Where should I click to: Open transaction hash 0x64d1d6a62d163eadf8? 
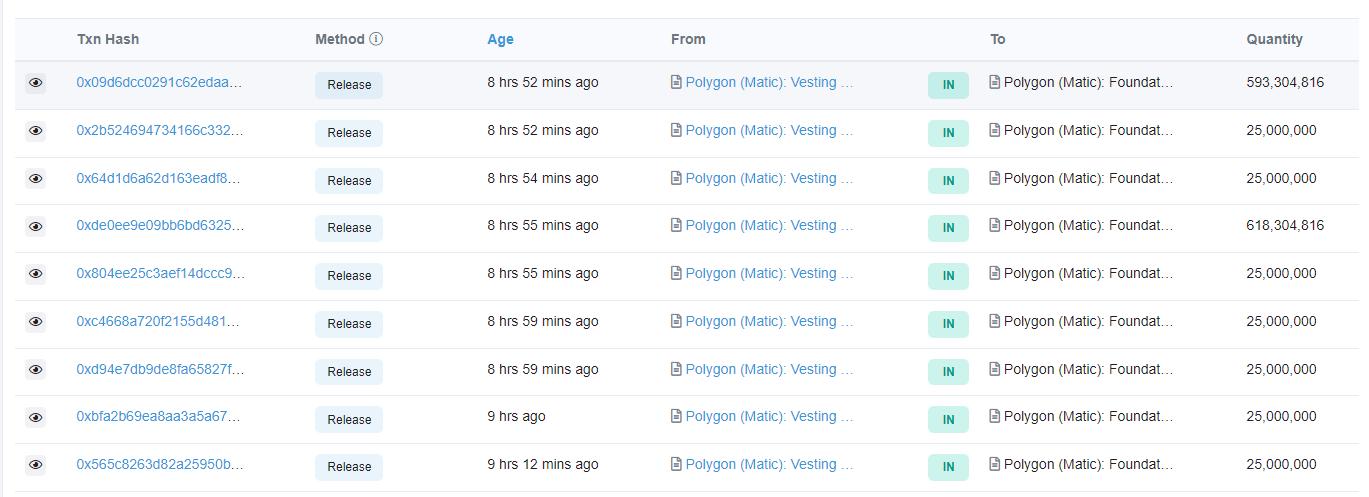[159, 178]
